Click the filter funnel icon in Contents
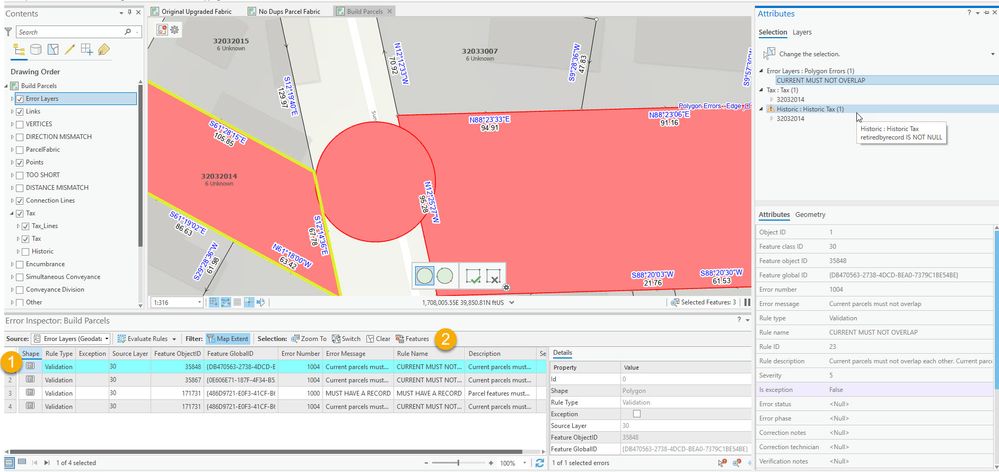The width and height of the screenshot is (999, 472). tap(8, 32)
